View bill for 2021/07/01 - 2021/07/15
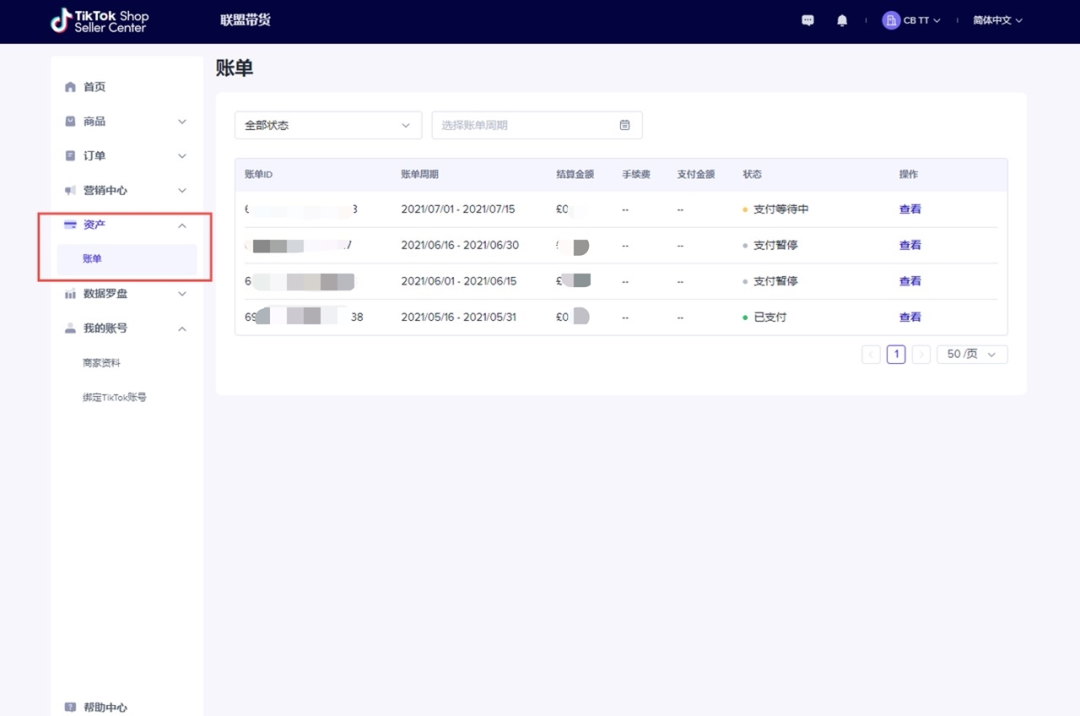Viewport: 1080px width, 716px height. [910, 209]
